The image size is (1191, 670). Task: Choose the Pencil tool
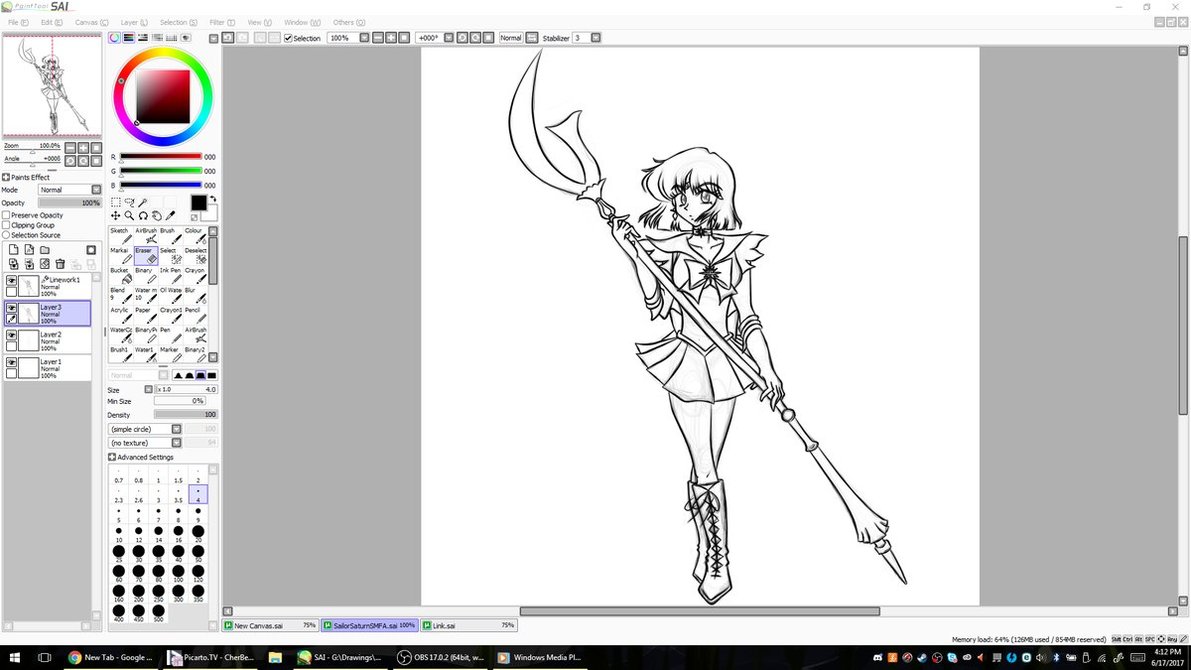click(194, 314)
